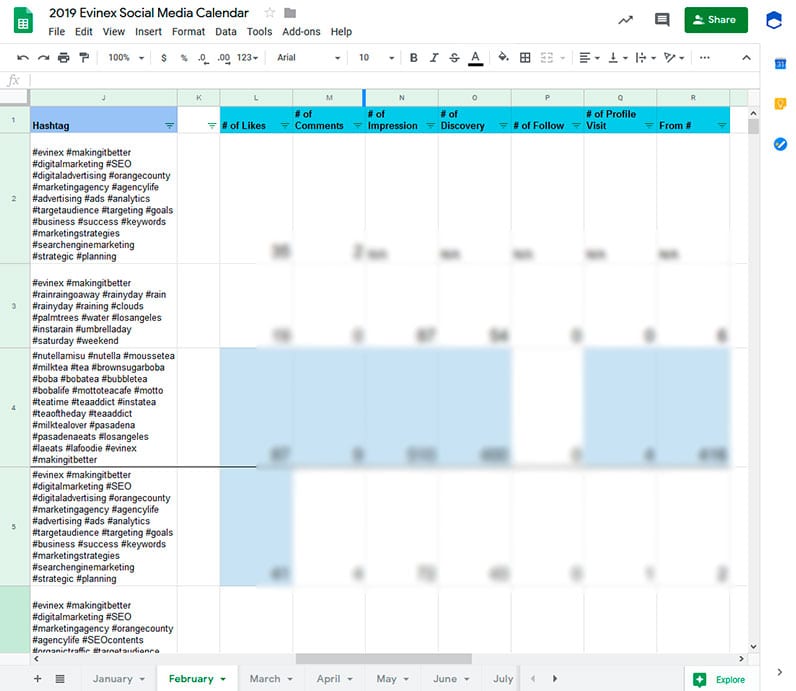Open the # of Impression column filter
The width and height of the screenshot is (796, 691).
point(430,125)
